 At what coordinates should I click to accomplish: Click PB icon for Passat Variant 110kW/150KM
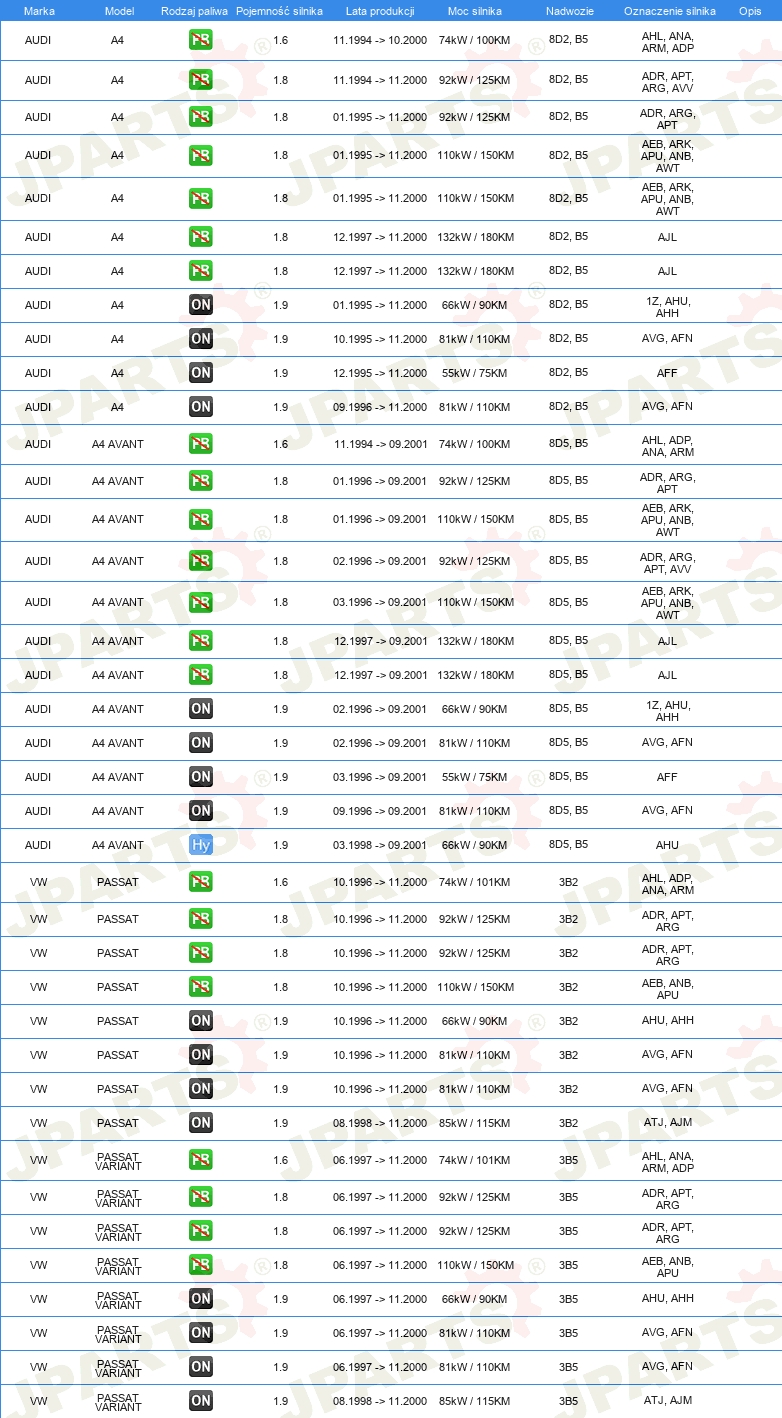click(x=201, y=1265)
